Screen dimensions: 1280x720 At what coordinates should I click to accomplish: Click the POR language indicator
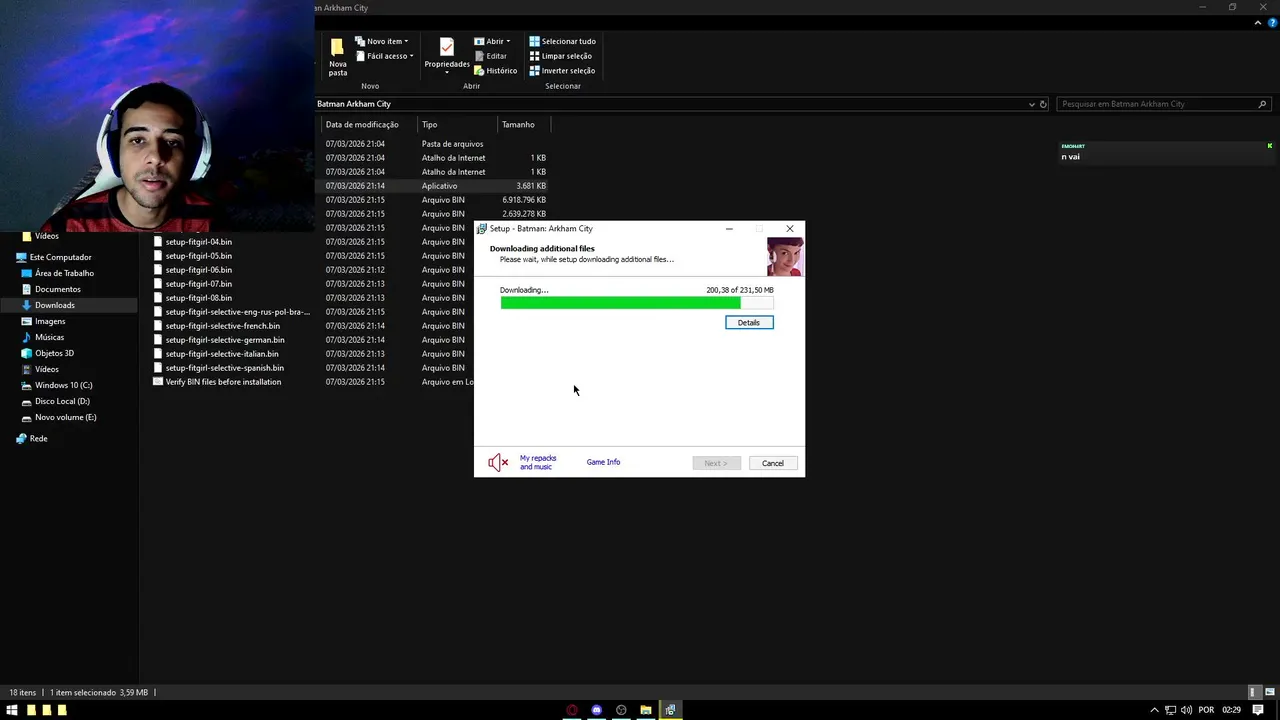coord(1206,710)
